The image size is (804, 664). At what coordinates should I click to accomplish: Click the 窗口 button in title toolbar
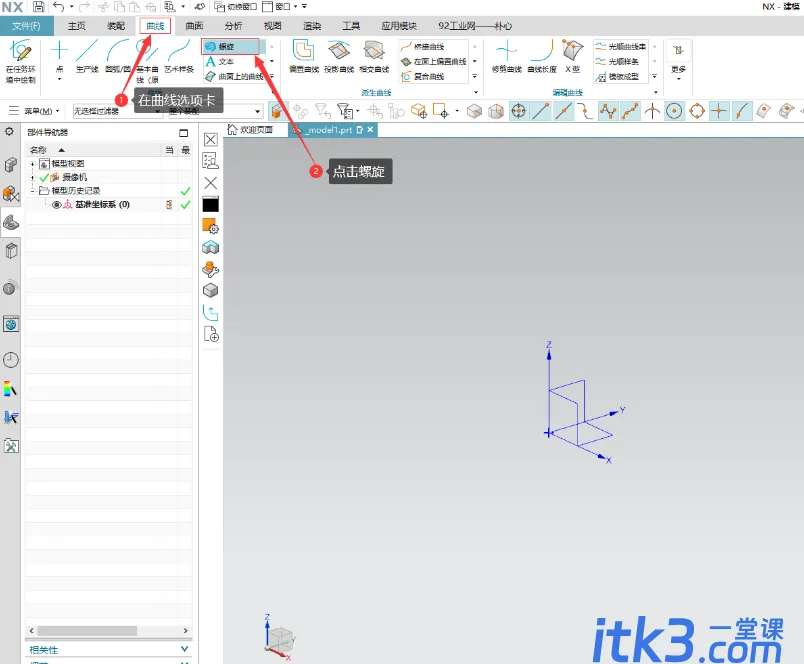pyautogui.click(x=280, y=7)
